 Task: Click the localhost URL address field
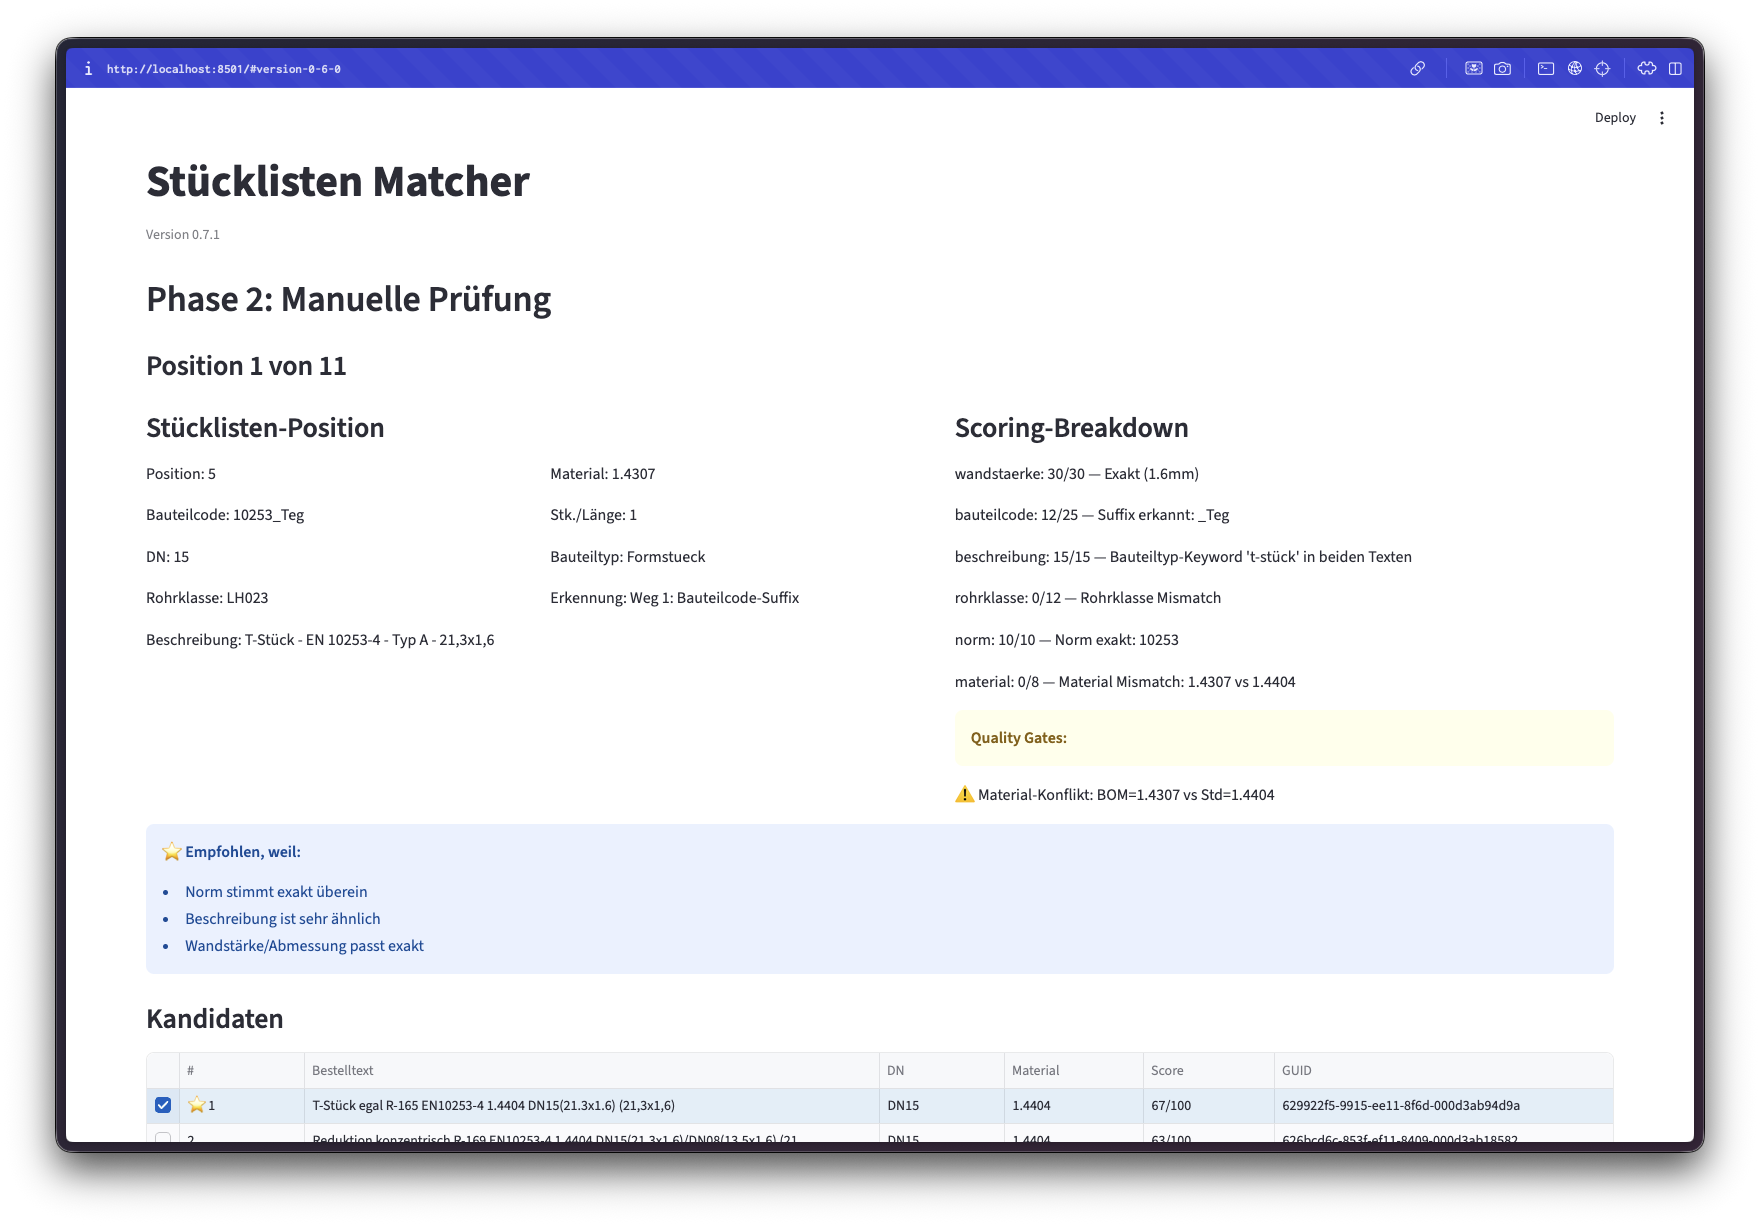pyautogui.click(x=224, y=69)
